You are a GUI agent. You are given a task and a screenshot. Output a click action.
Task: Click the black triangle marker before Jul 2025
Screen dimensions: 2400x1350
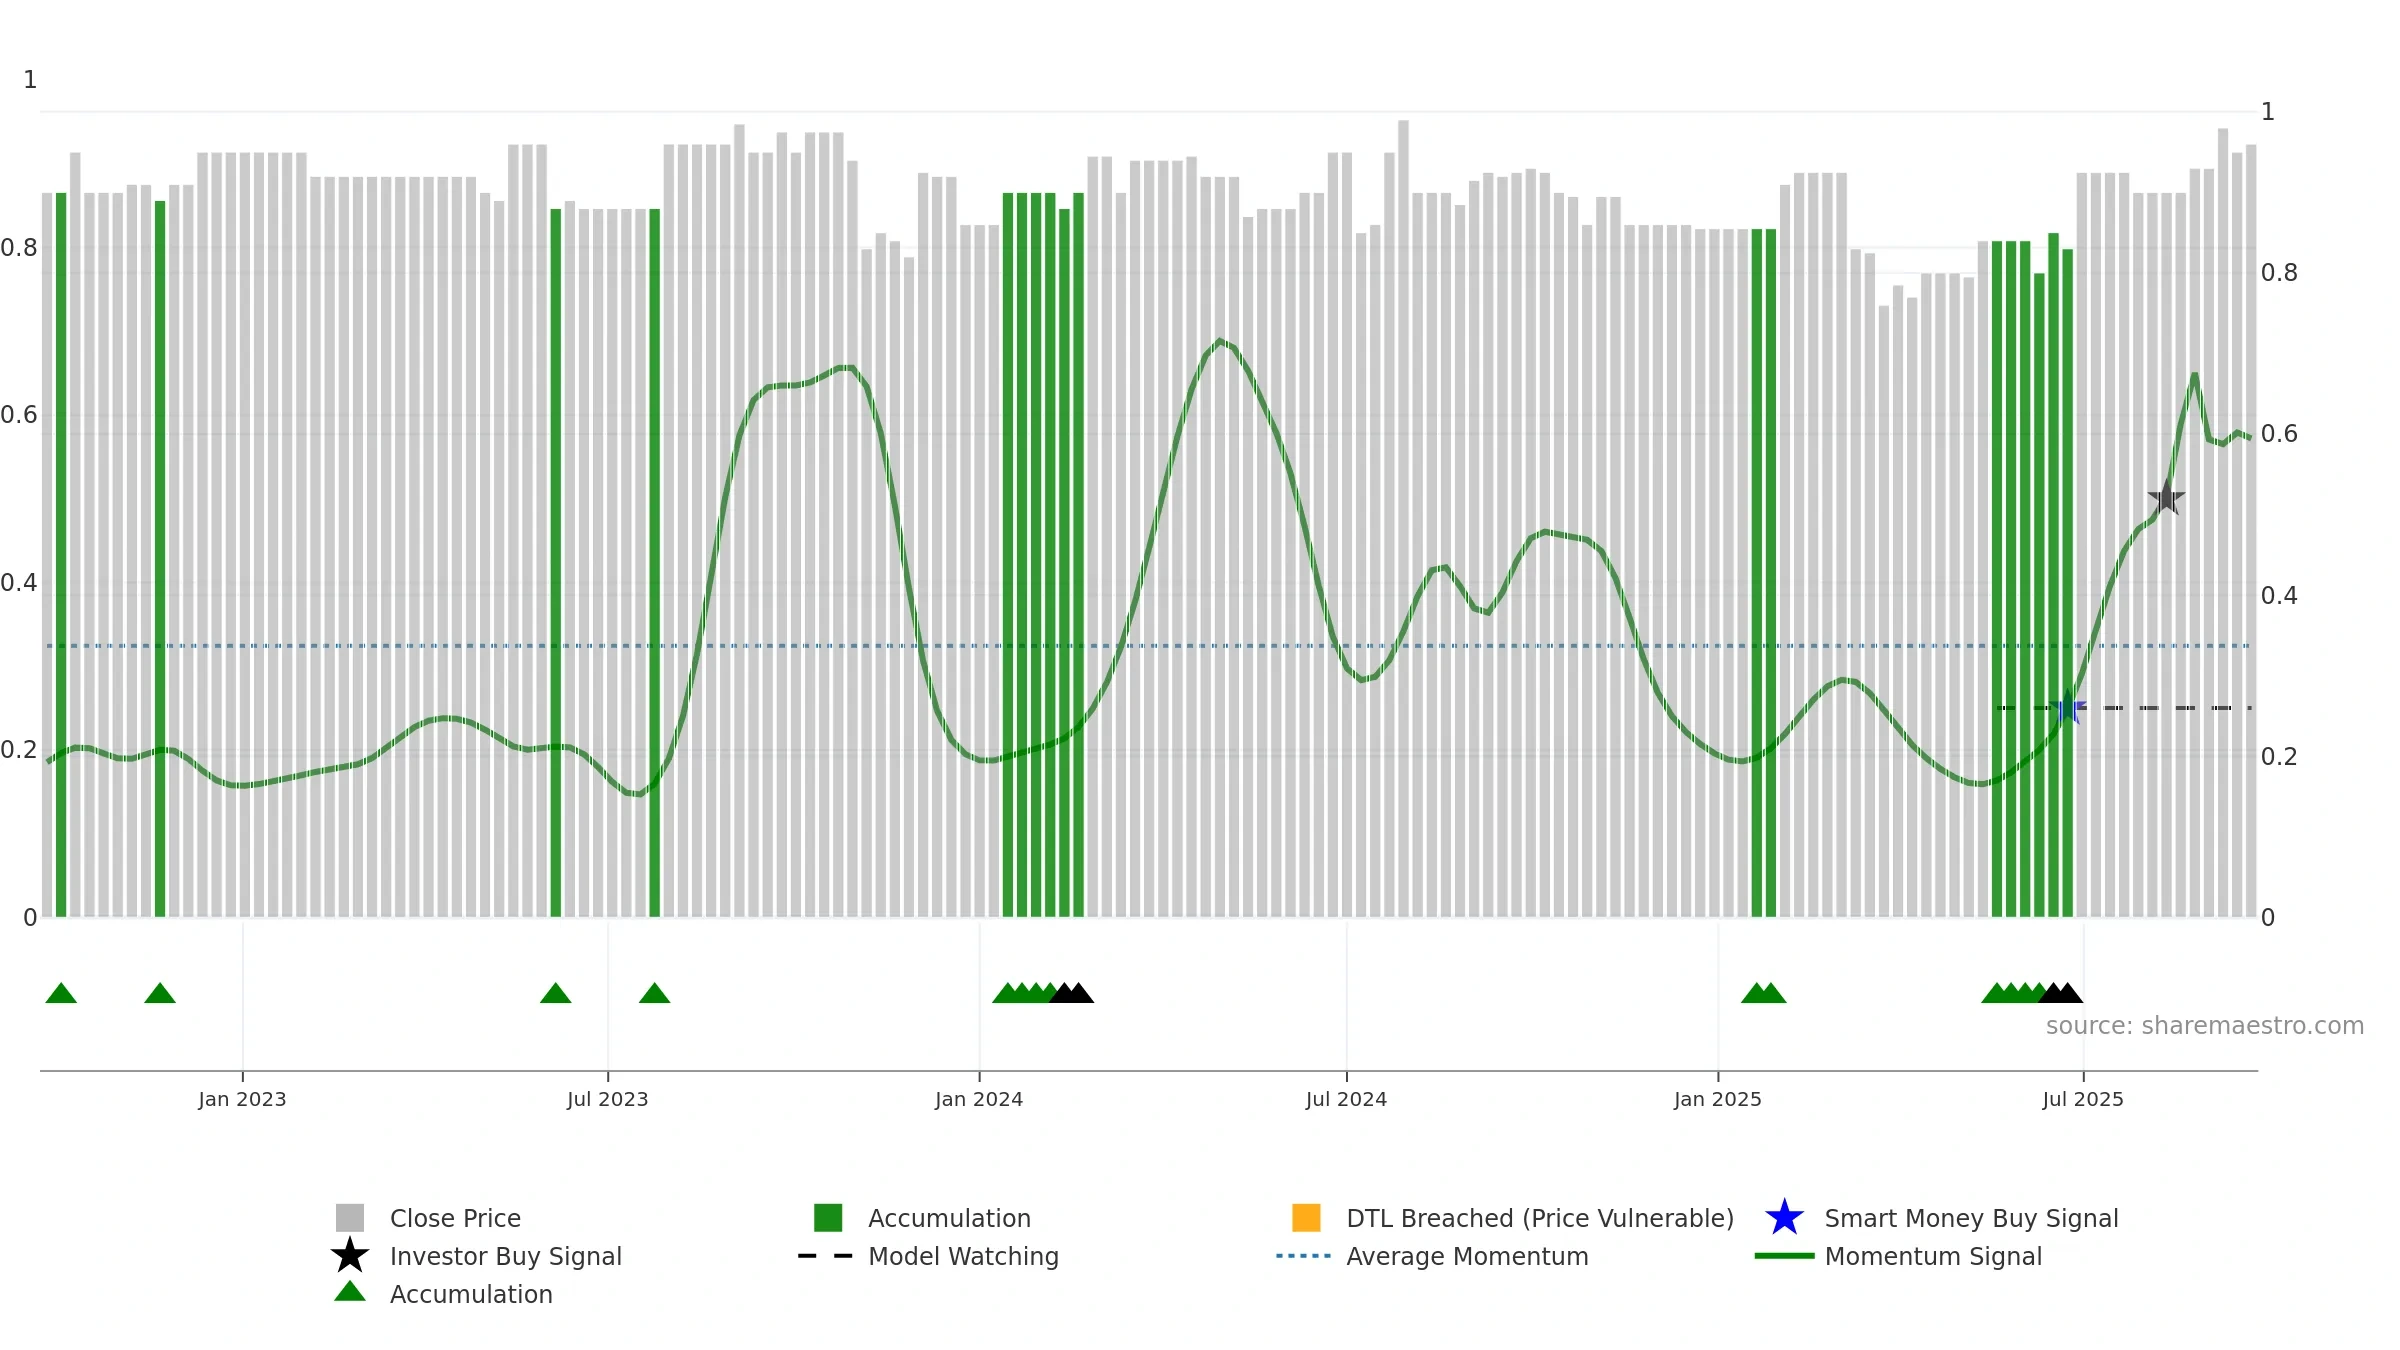tap(2060, 993)
